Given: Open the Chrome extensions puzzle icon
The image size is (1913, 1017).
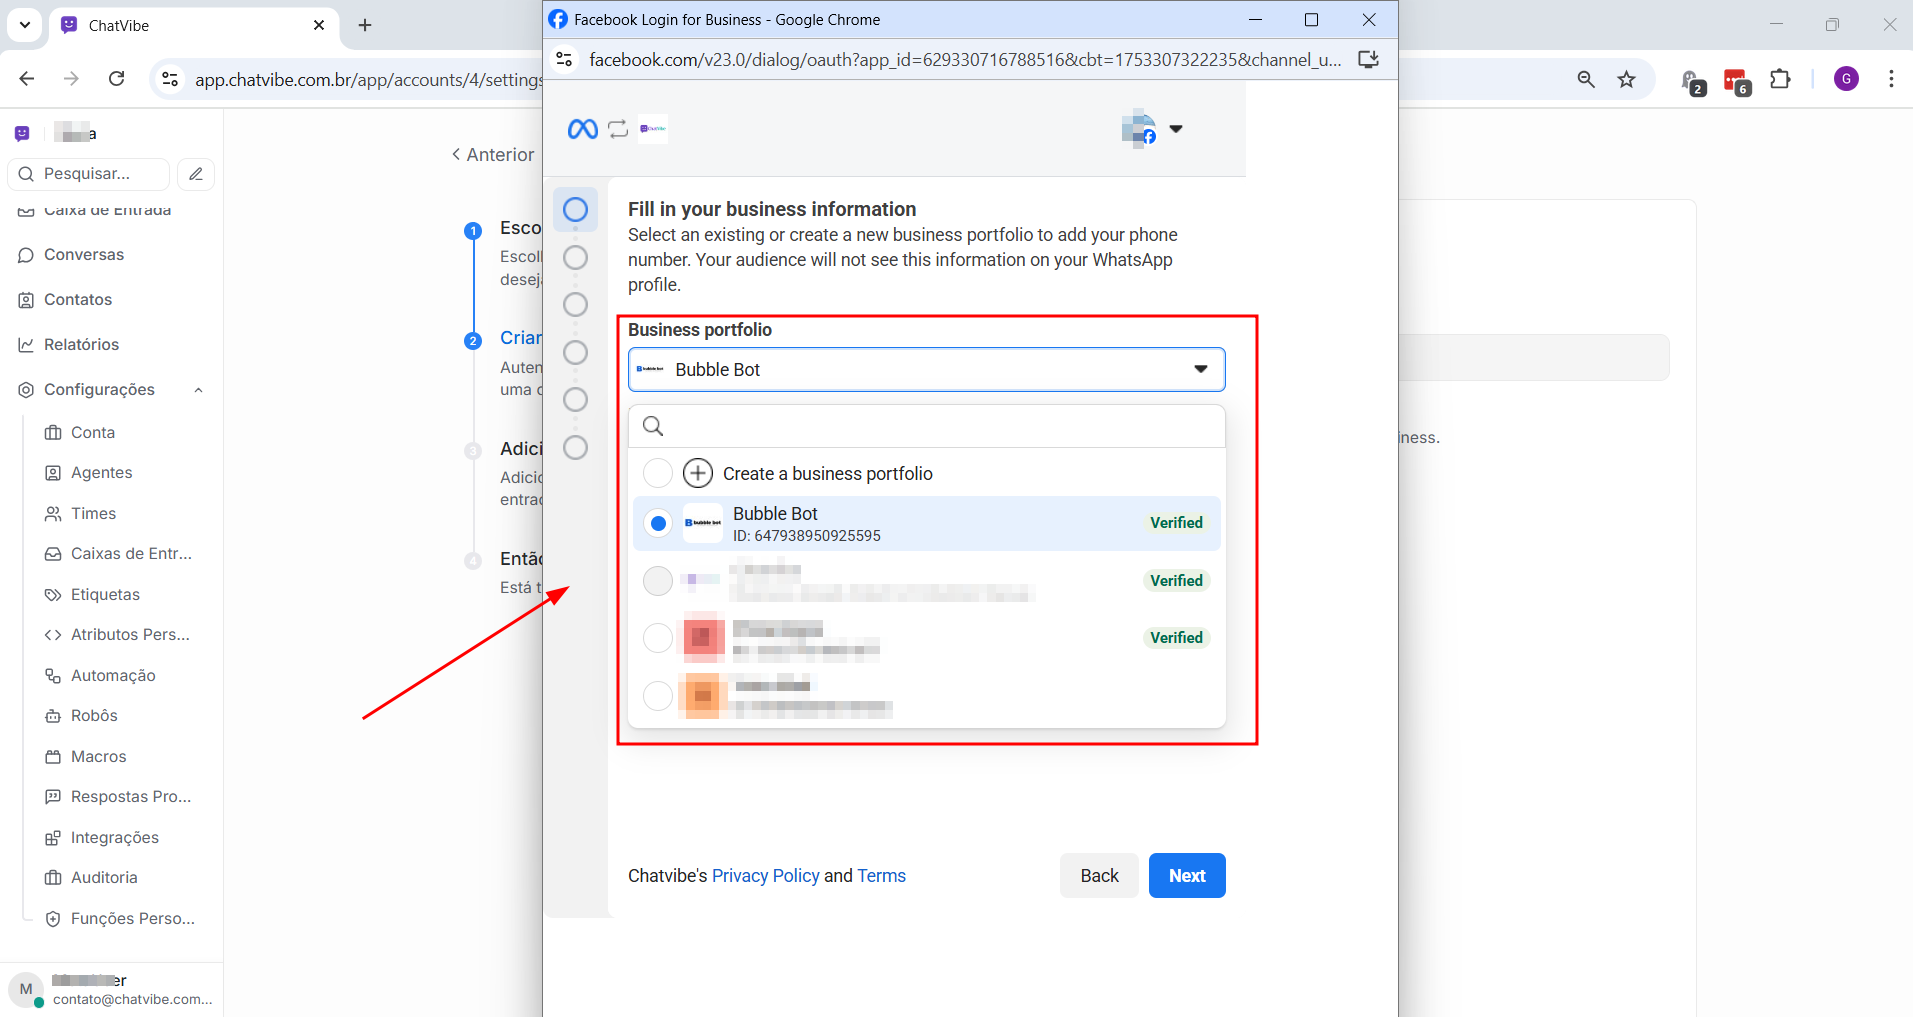Looking at the screenshot, I should click(1781, 79).
